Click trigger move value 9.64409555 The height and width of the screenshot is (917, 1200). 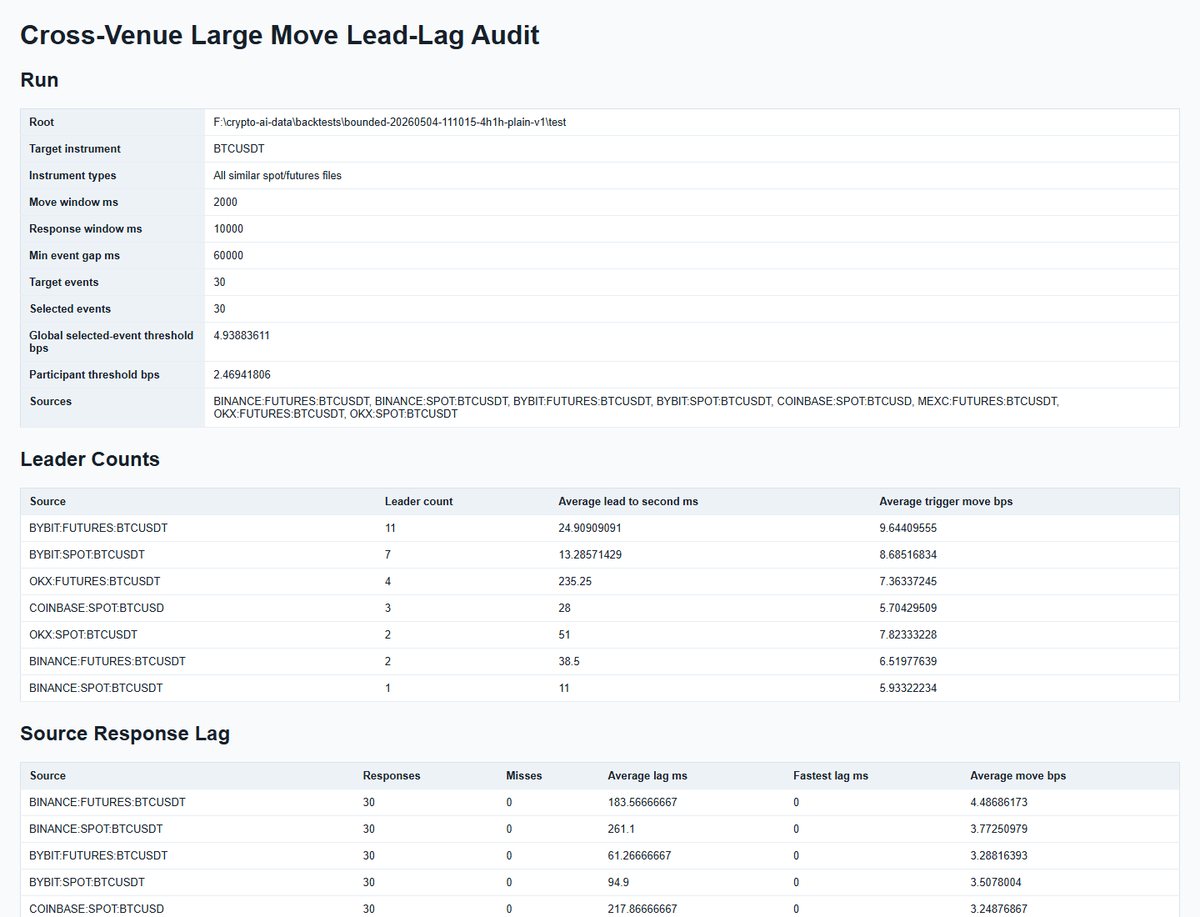[x=908, y=528]
